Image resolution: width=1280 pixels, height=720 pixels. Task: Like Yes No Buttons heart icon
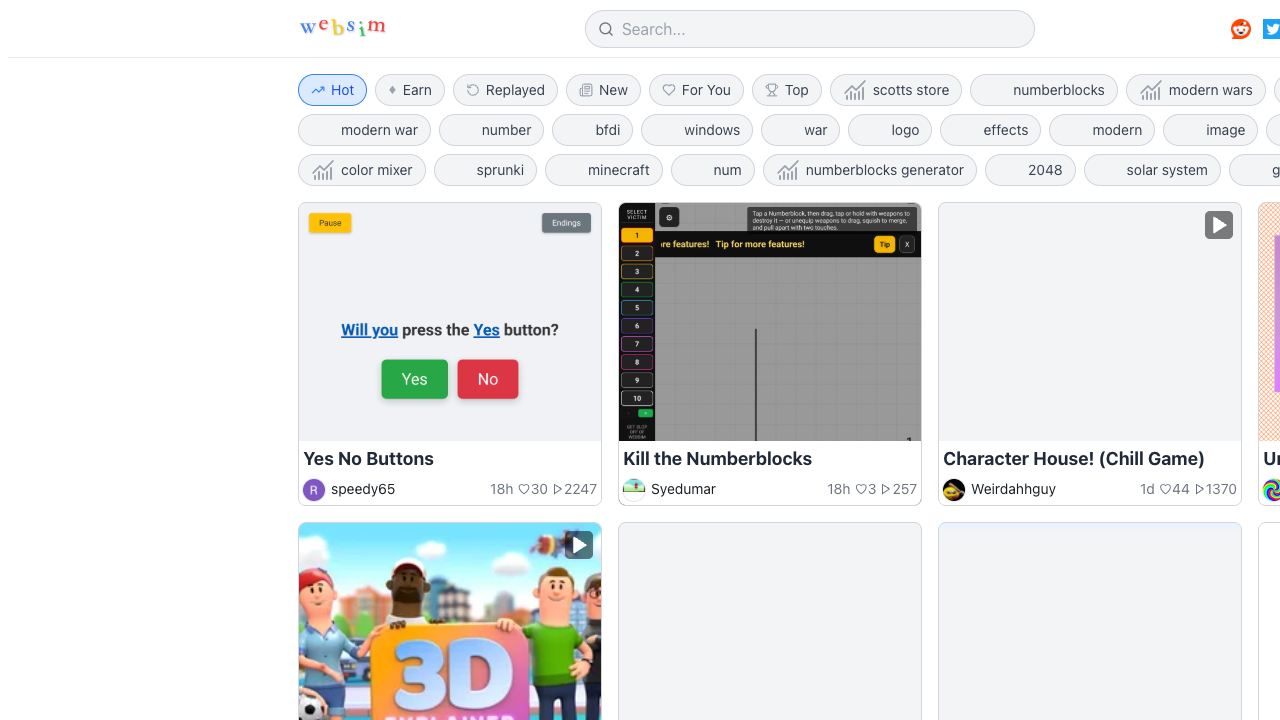pyautogui.click(x=524, y=489)
